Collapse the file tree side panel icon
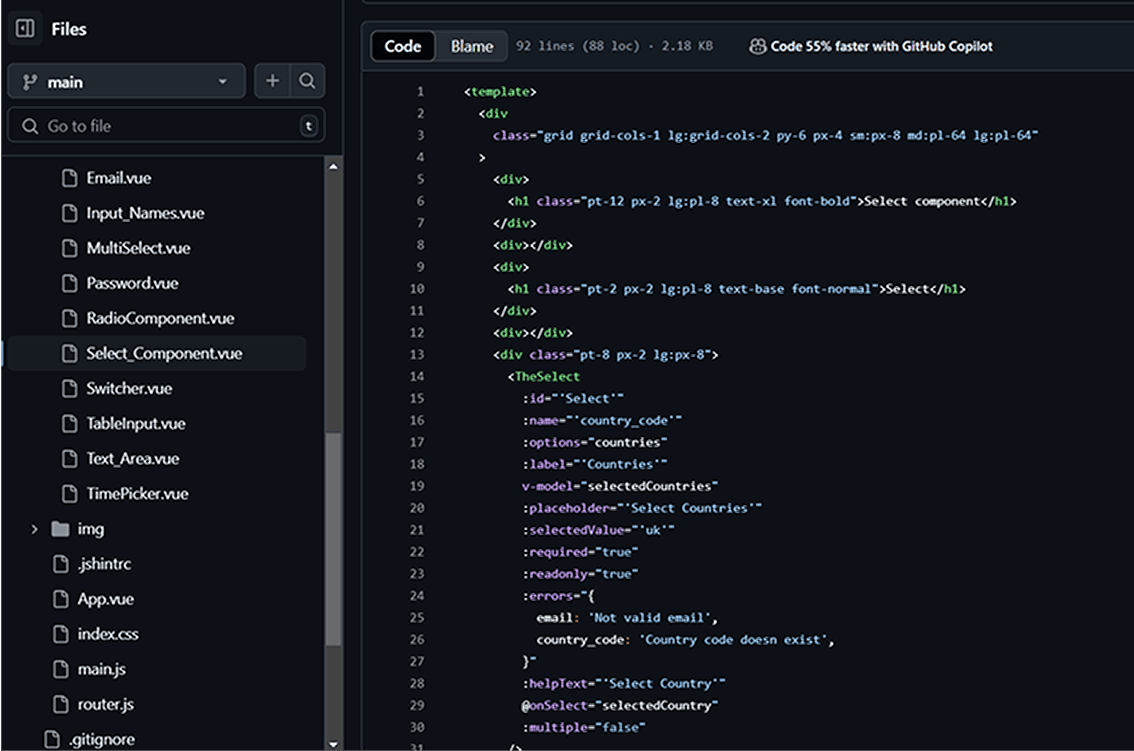The image size is (1134, 751). click(x=25, y=29)
